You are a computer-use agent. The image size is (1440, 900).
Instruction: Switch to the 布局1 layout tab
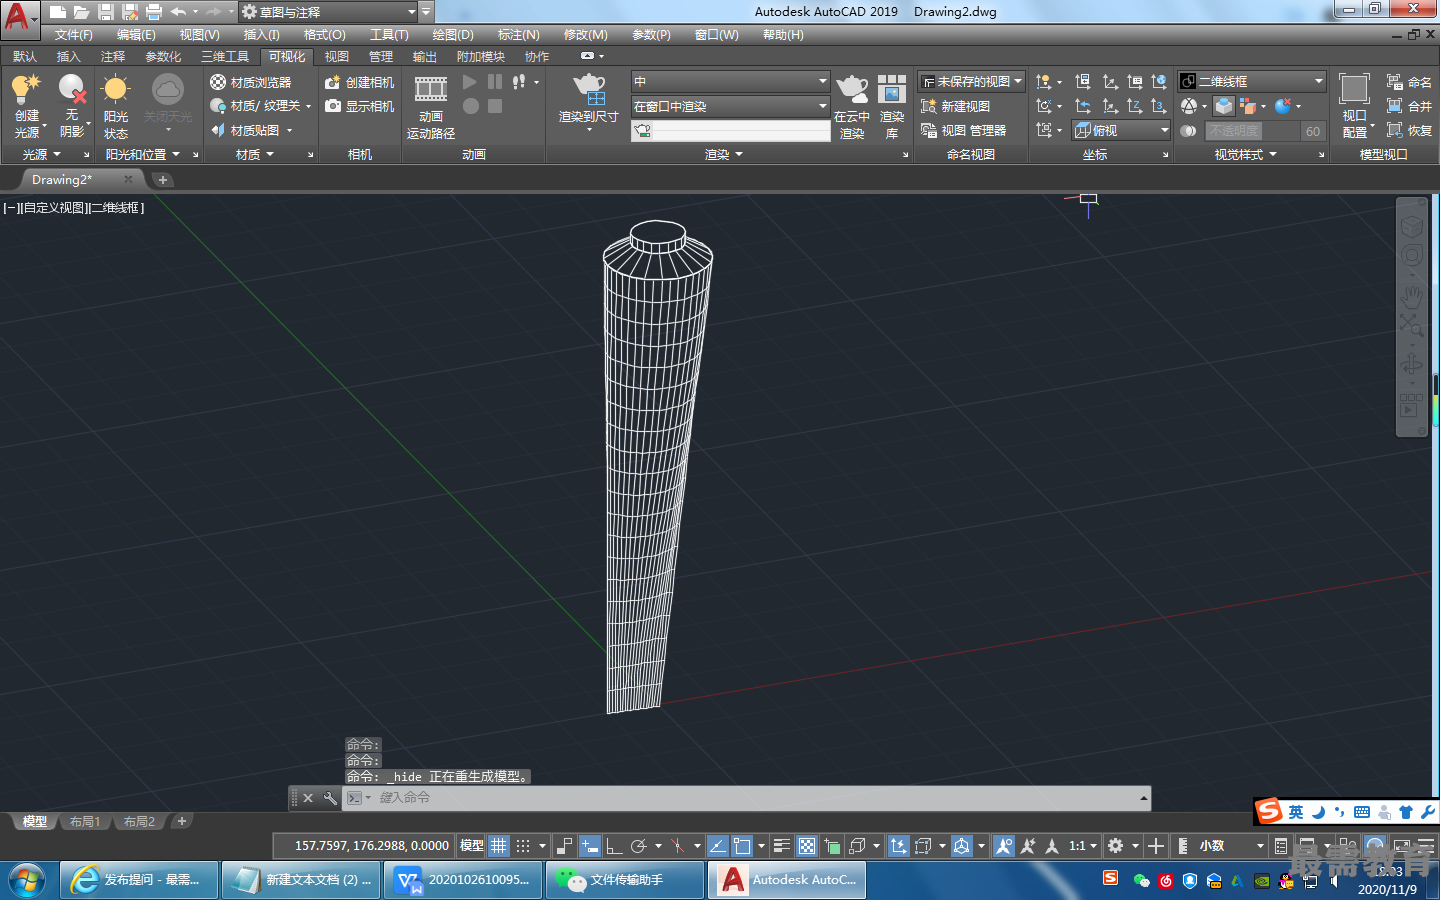click(85, 821)
